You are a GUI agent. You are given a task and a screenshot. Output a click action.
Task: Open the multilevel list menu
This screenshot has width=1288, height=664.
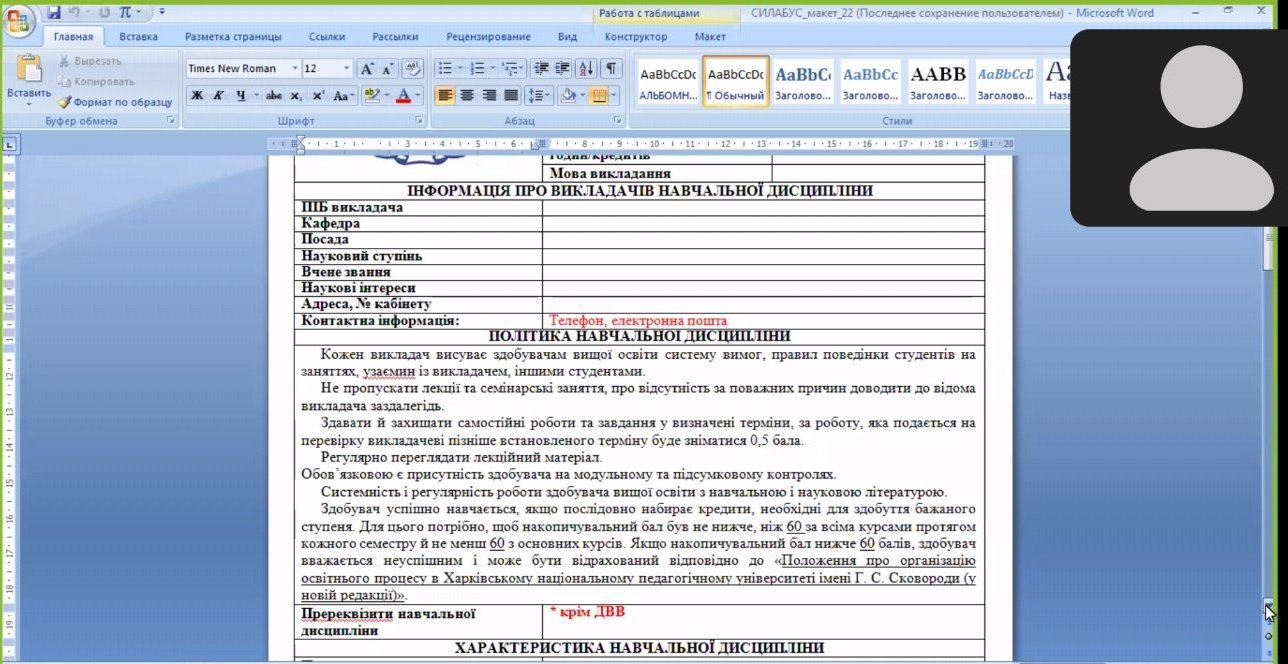point(512,68)
